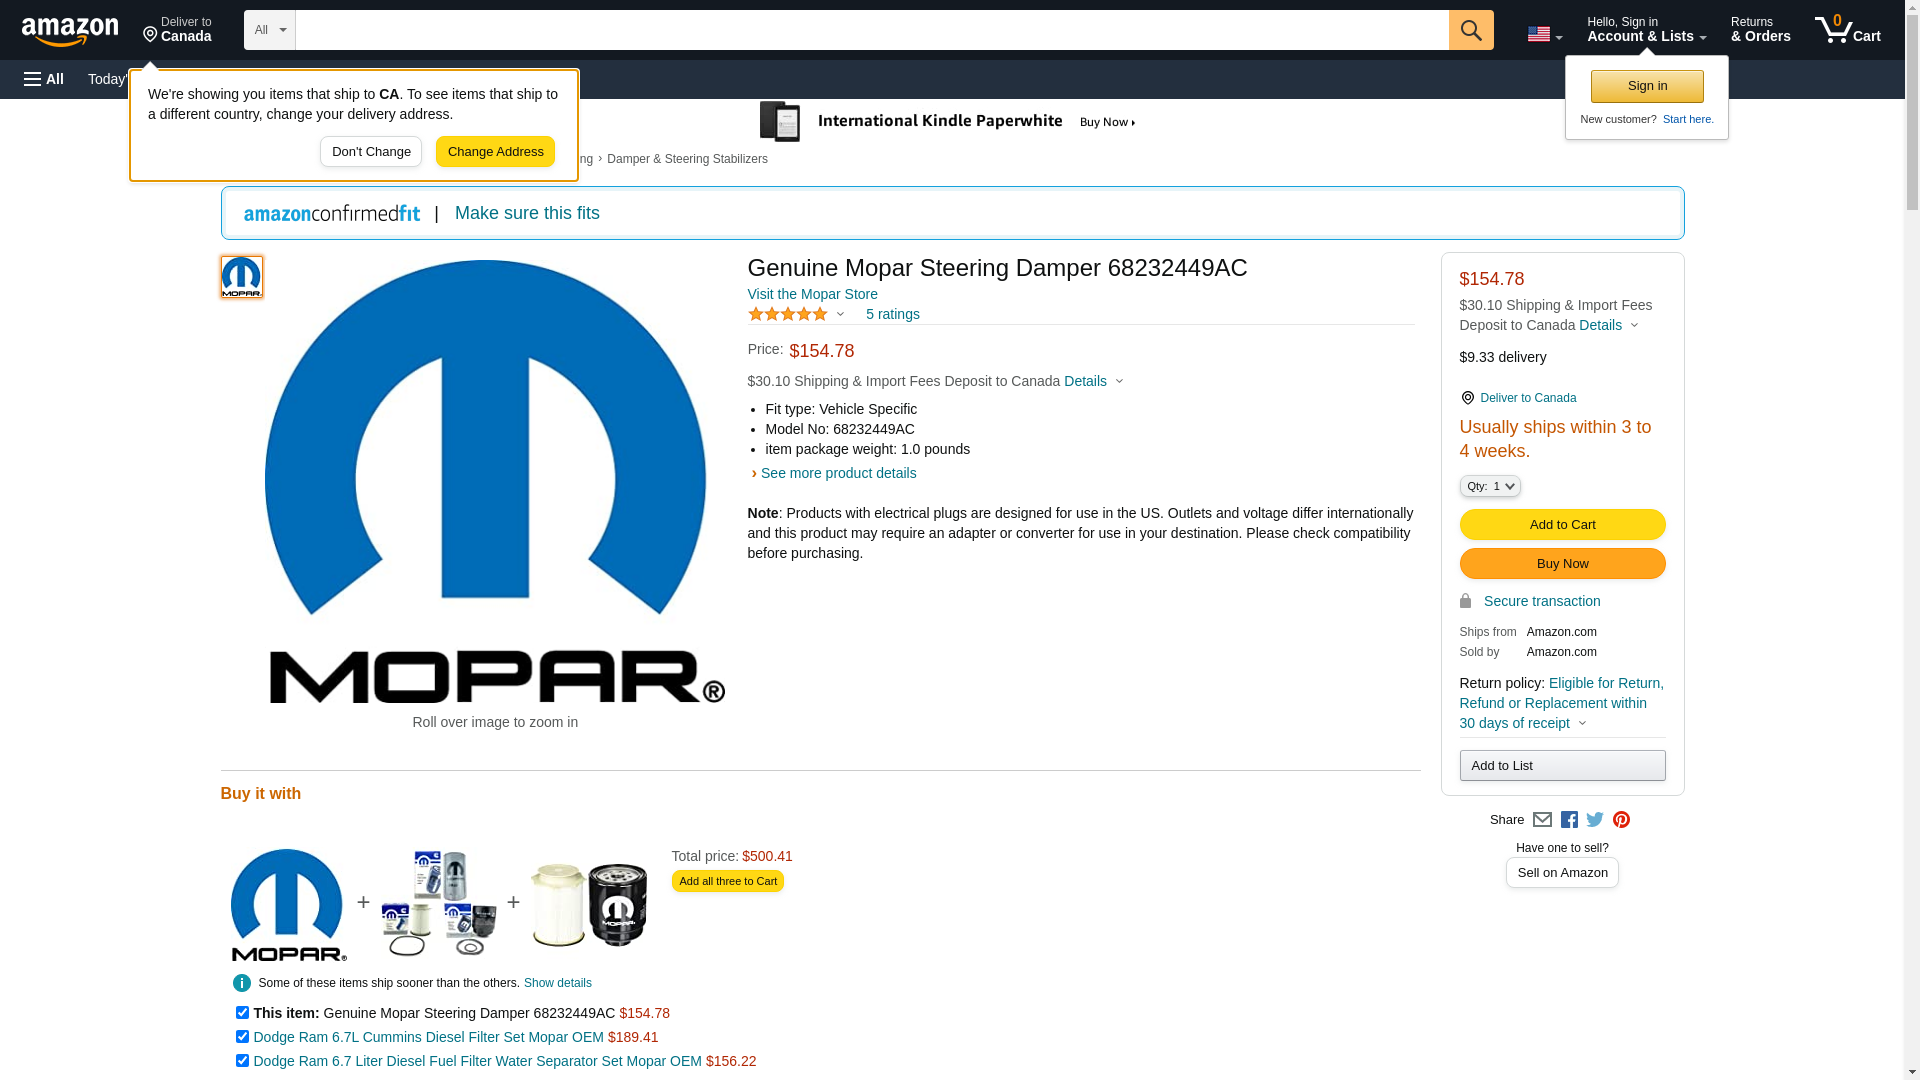Click into the Amazon search field

point(871,30)
